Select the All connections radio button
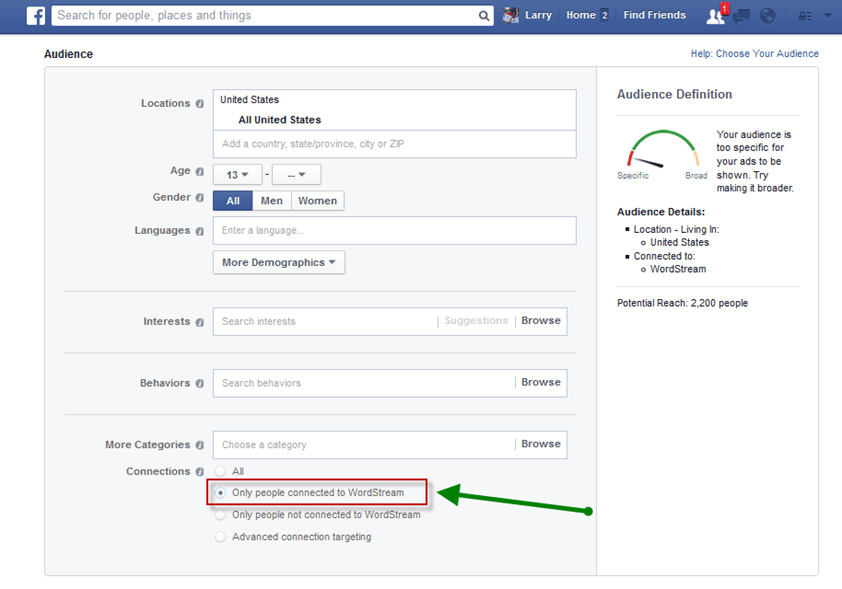Screen dimensions: 842x589 pyautogui.click(x=220, y=471)
